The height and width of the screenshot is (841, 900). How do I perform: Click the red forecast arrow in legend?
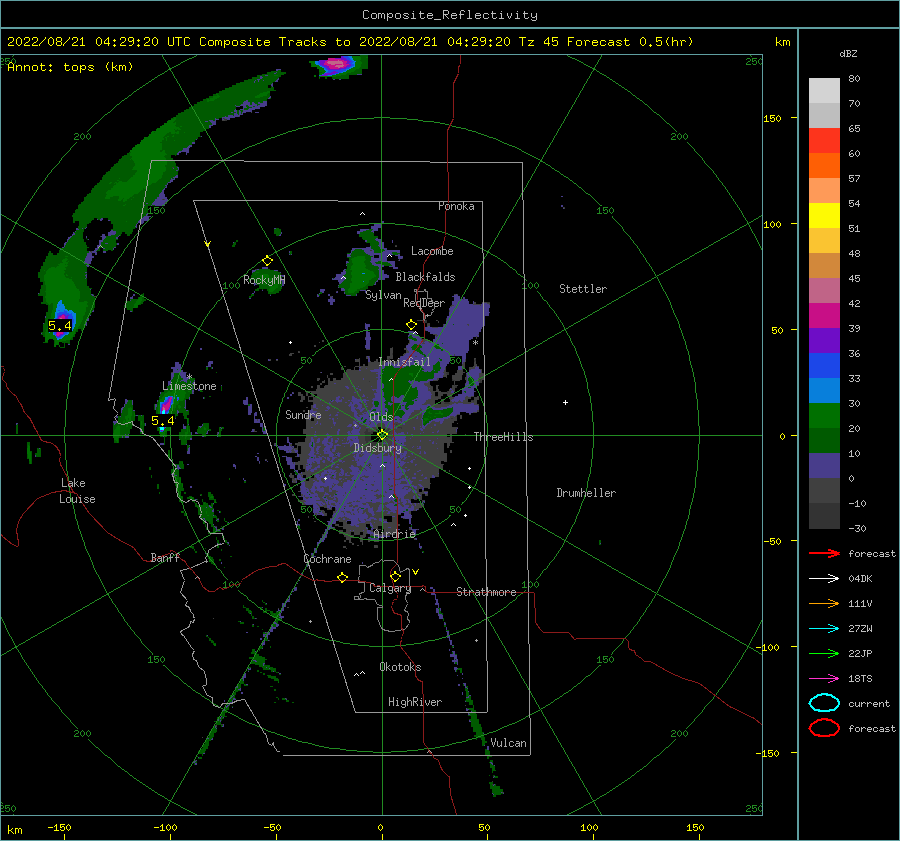coord(824,553)
